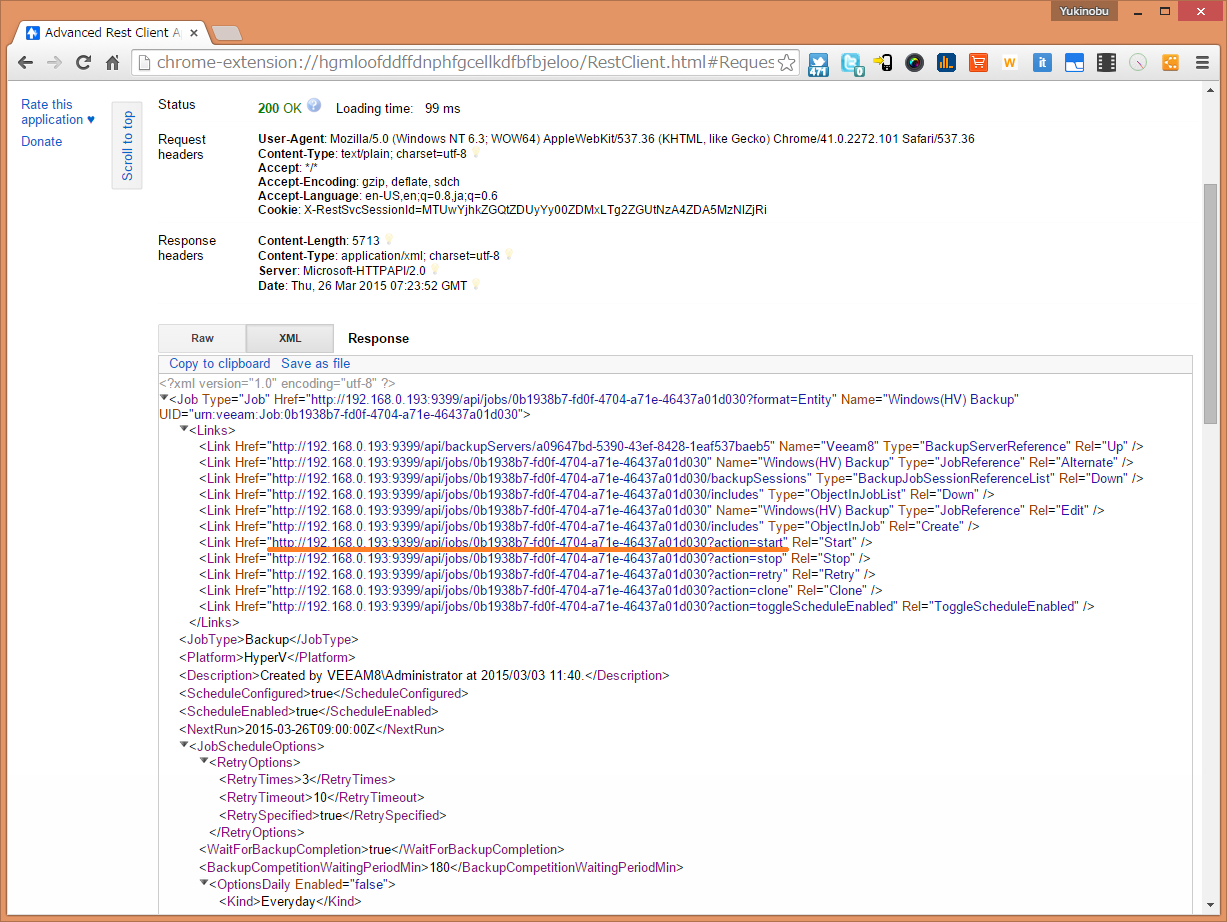This screenshot has width=1227, height=922.
Task: Click the action=start link URL
Action: point(529,542)
